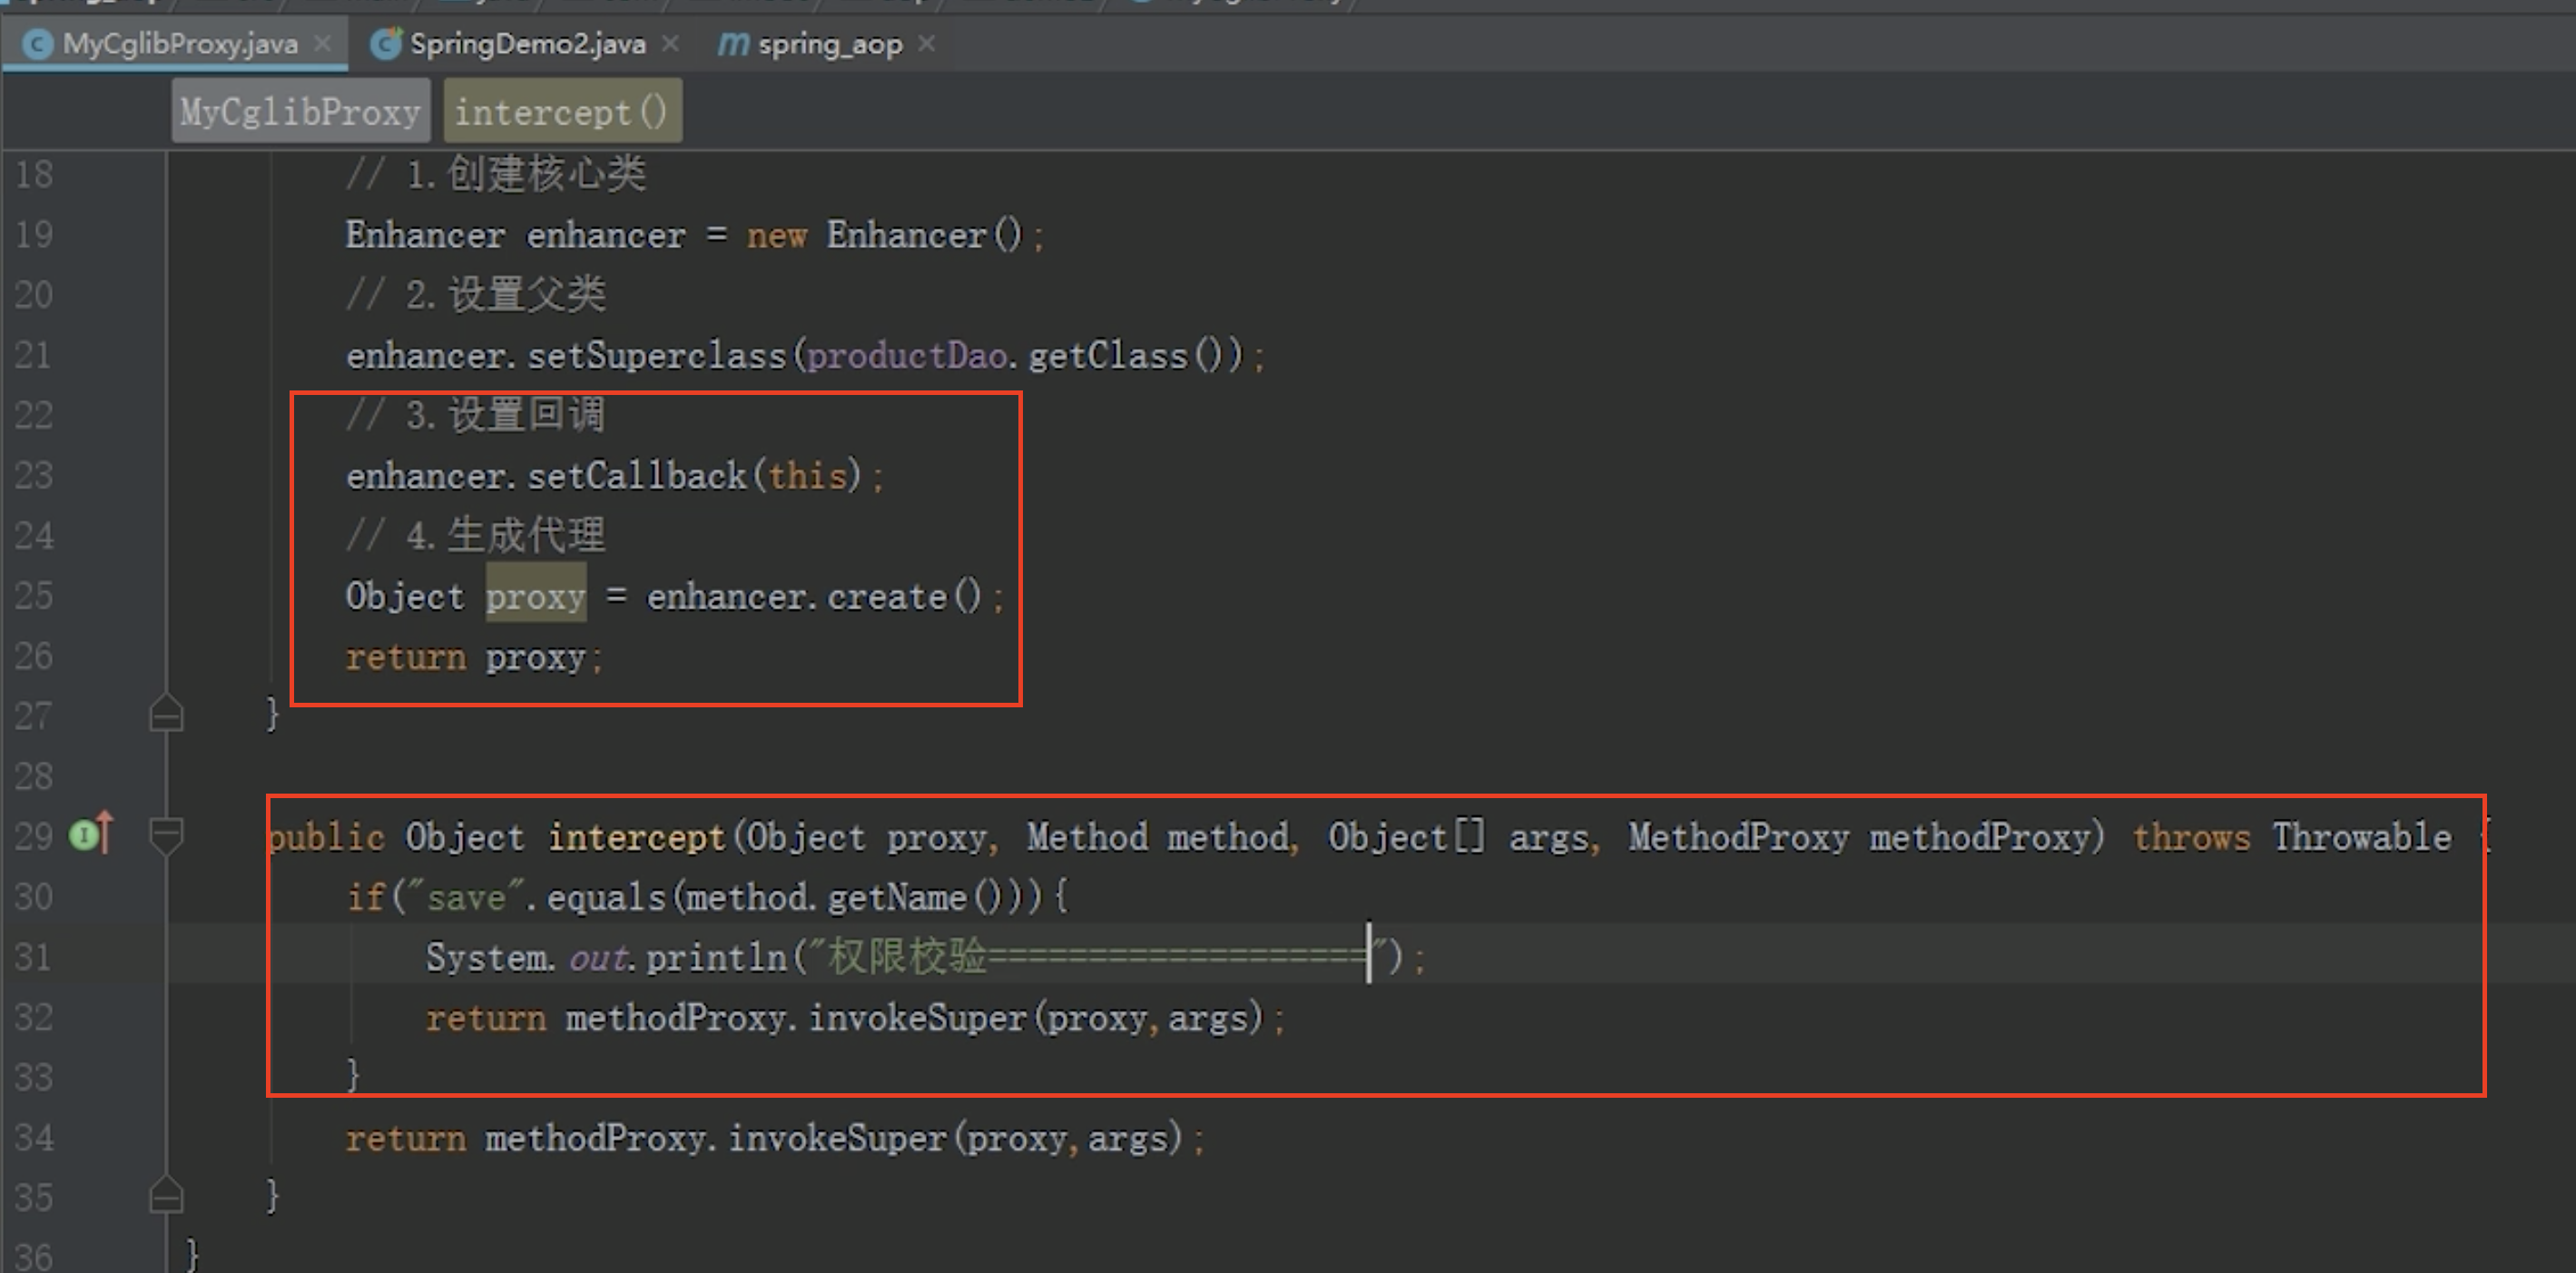Click 'Throwable' on line 29
This screenshot has width=2576, height=1273.
(x=2362, y=837)
